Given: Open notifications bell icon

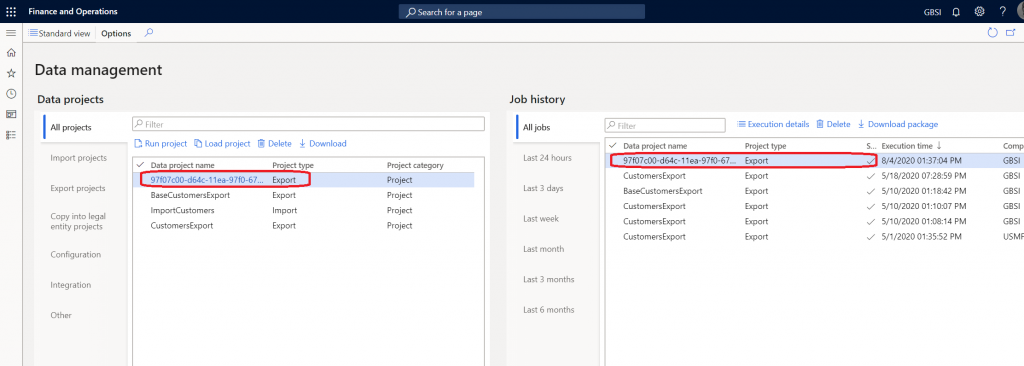Looking at the screenshot, I should pyautogui.click(x=956, y=12).
